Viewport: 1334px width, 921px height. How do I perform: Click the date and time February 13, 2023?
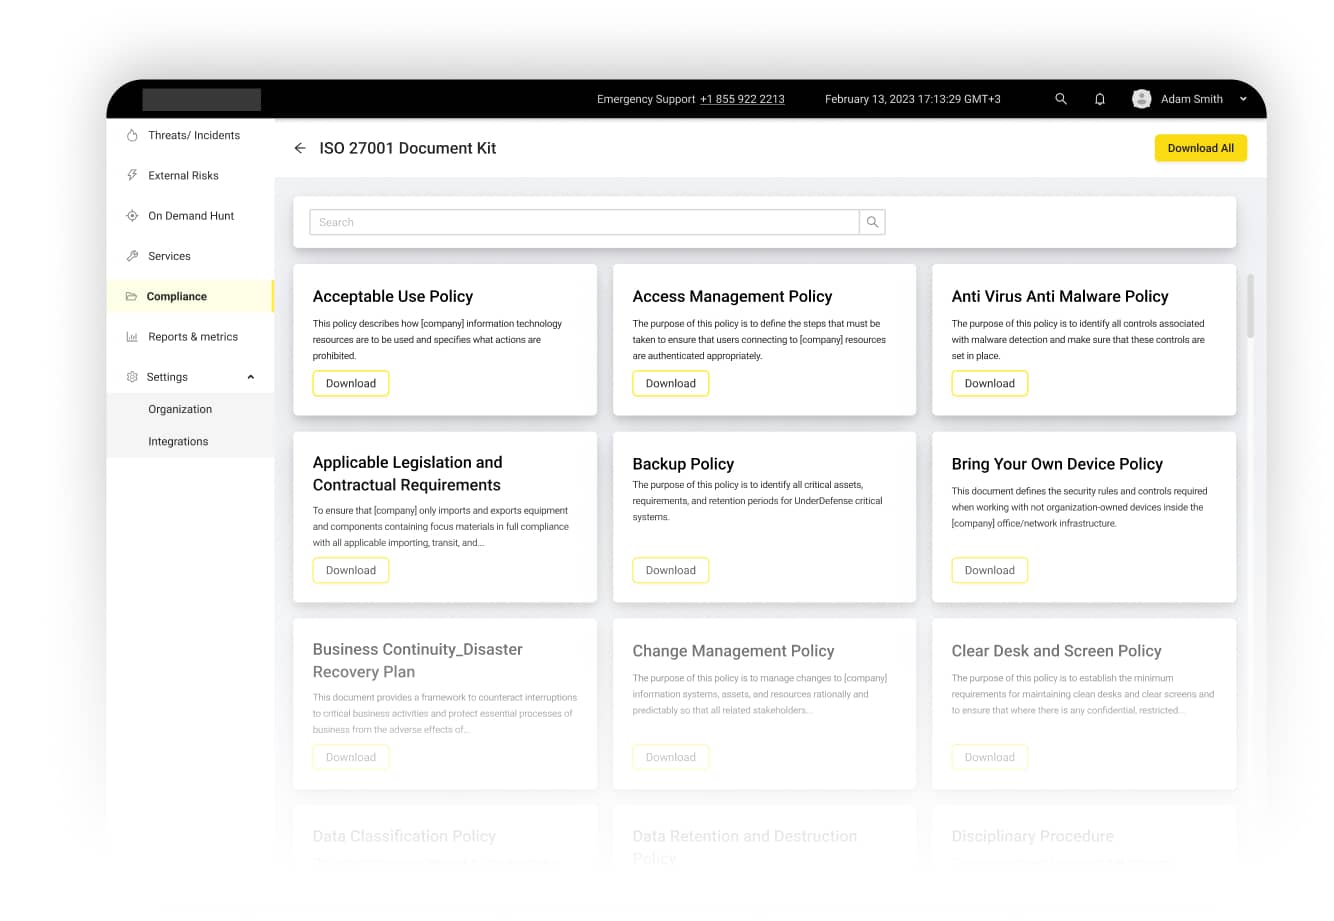pos(912,99)
